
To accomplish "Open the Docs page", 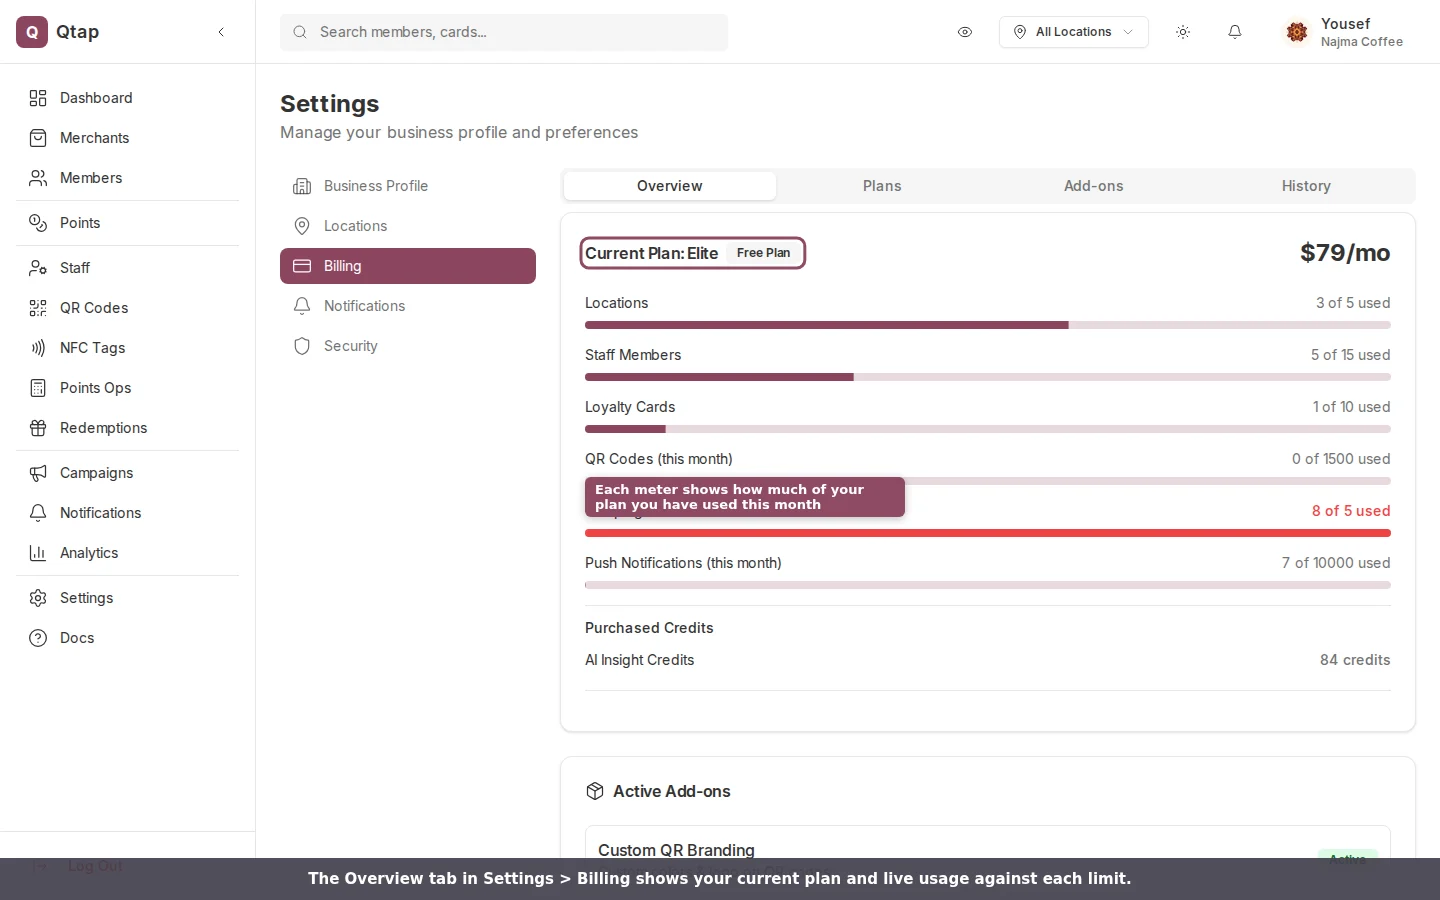I will [128, 638].
